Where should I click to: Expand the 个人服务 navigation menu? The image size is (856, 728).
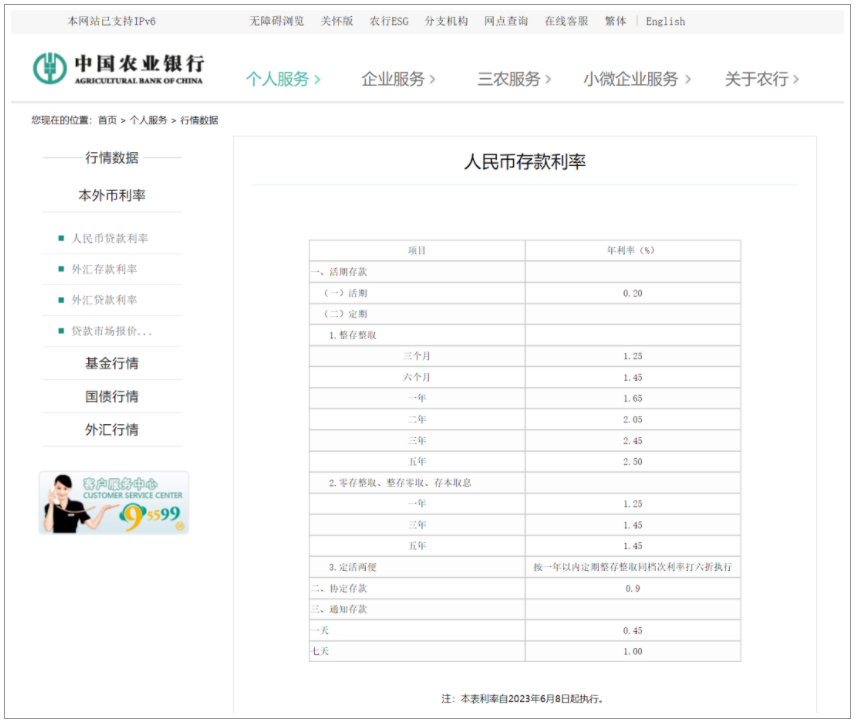[x=283, y=77]
